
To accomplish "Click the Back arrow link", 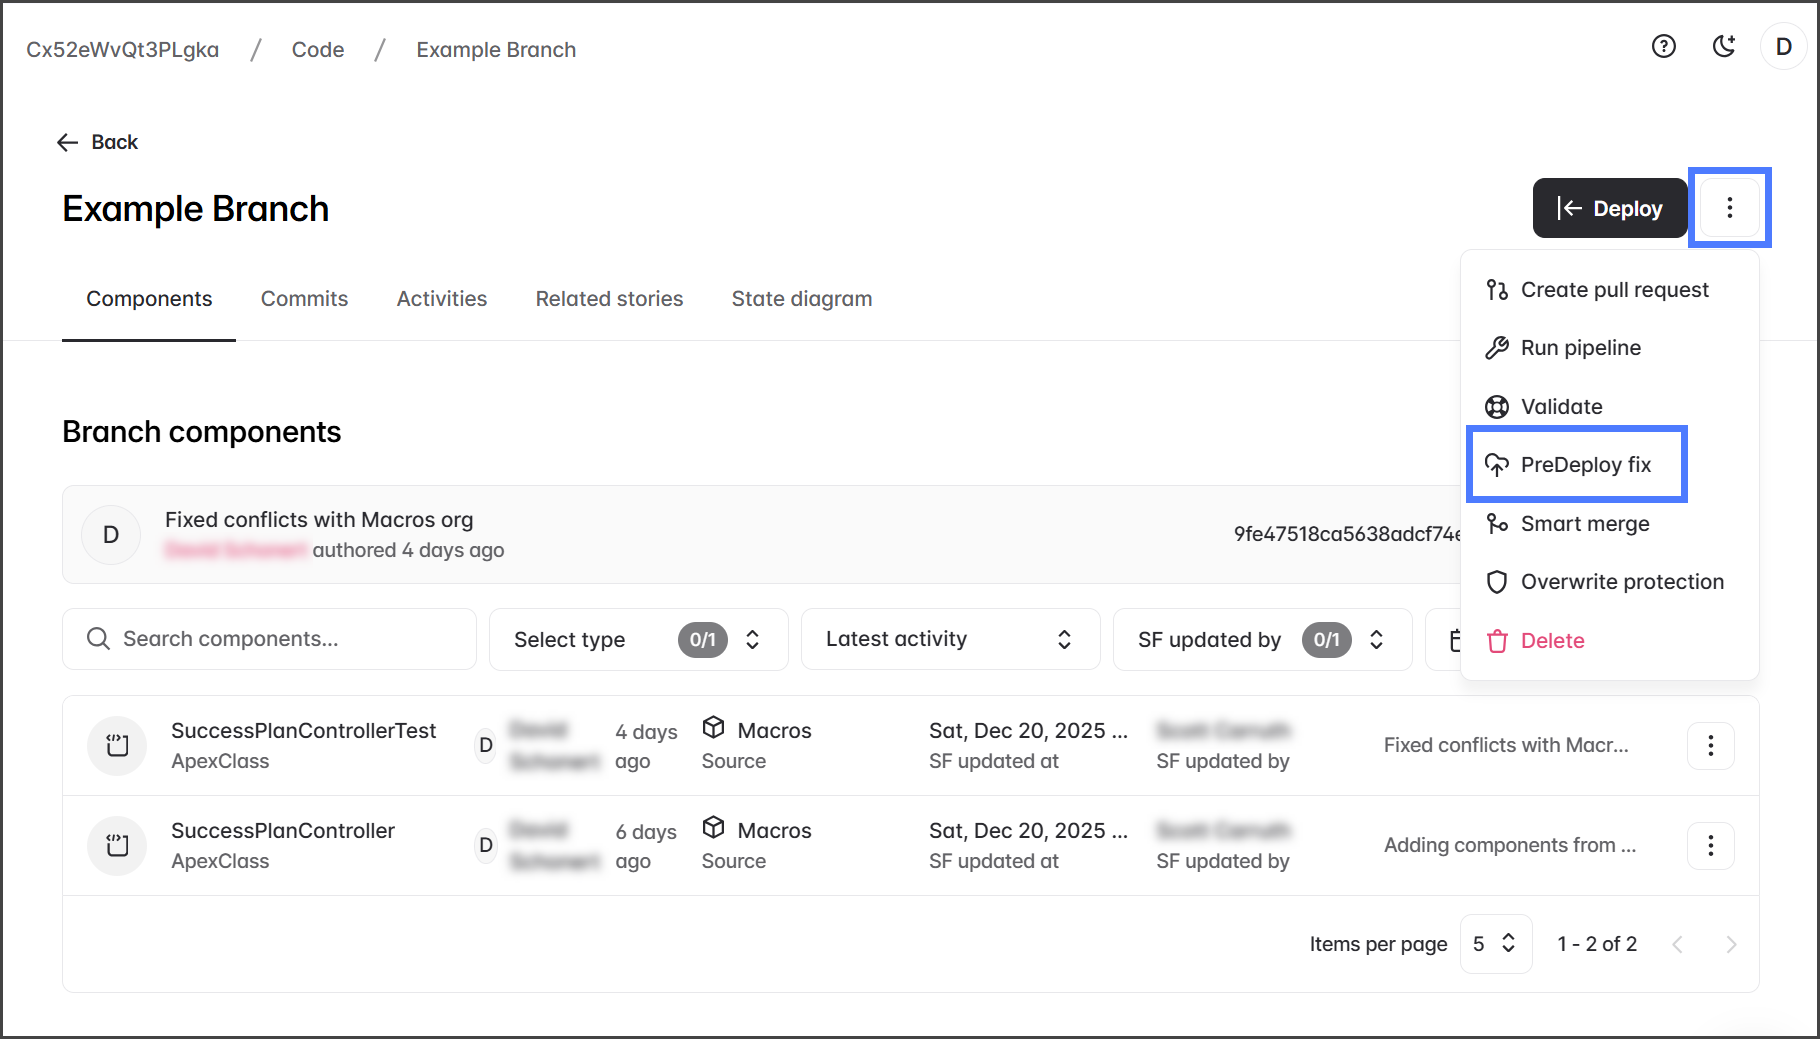I will coord(98,142).
